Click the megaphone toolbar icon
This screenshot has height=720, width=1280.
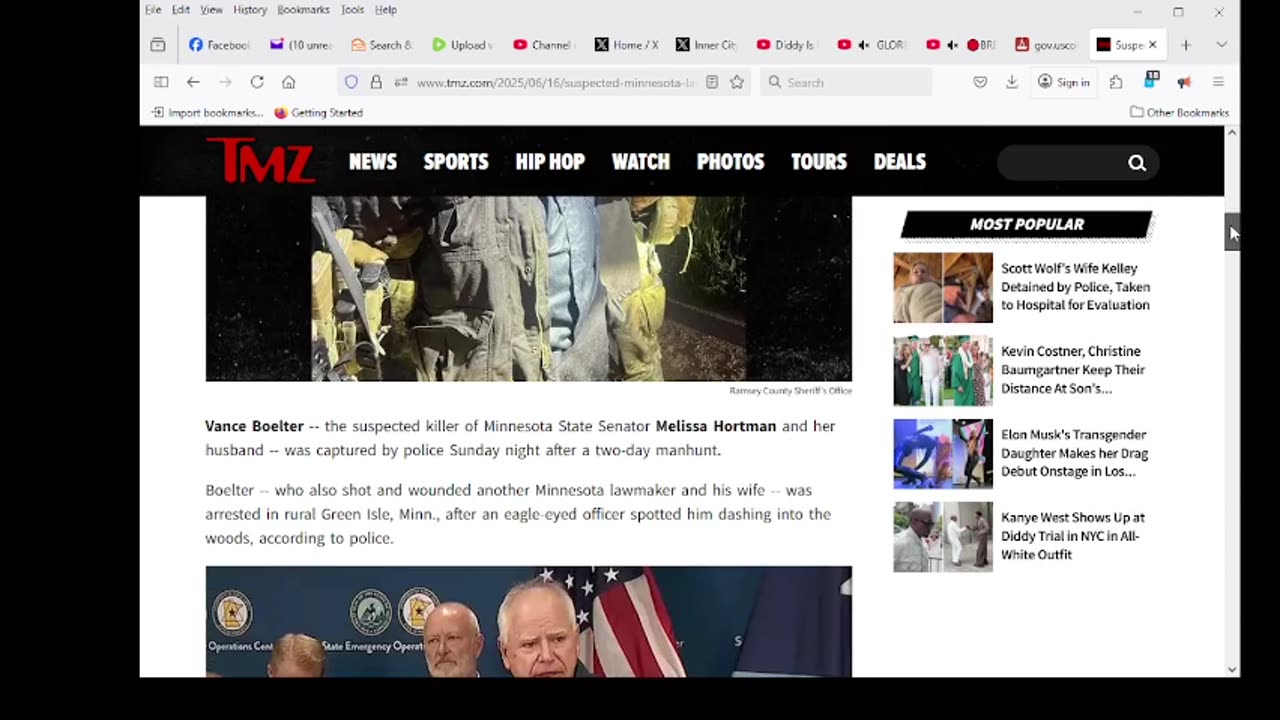1184,82
